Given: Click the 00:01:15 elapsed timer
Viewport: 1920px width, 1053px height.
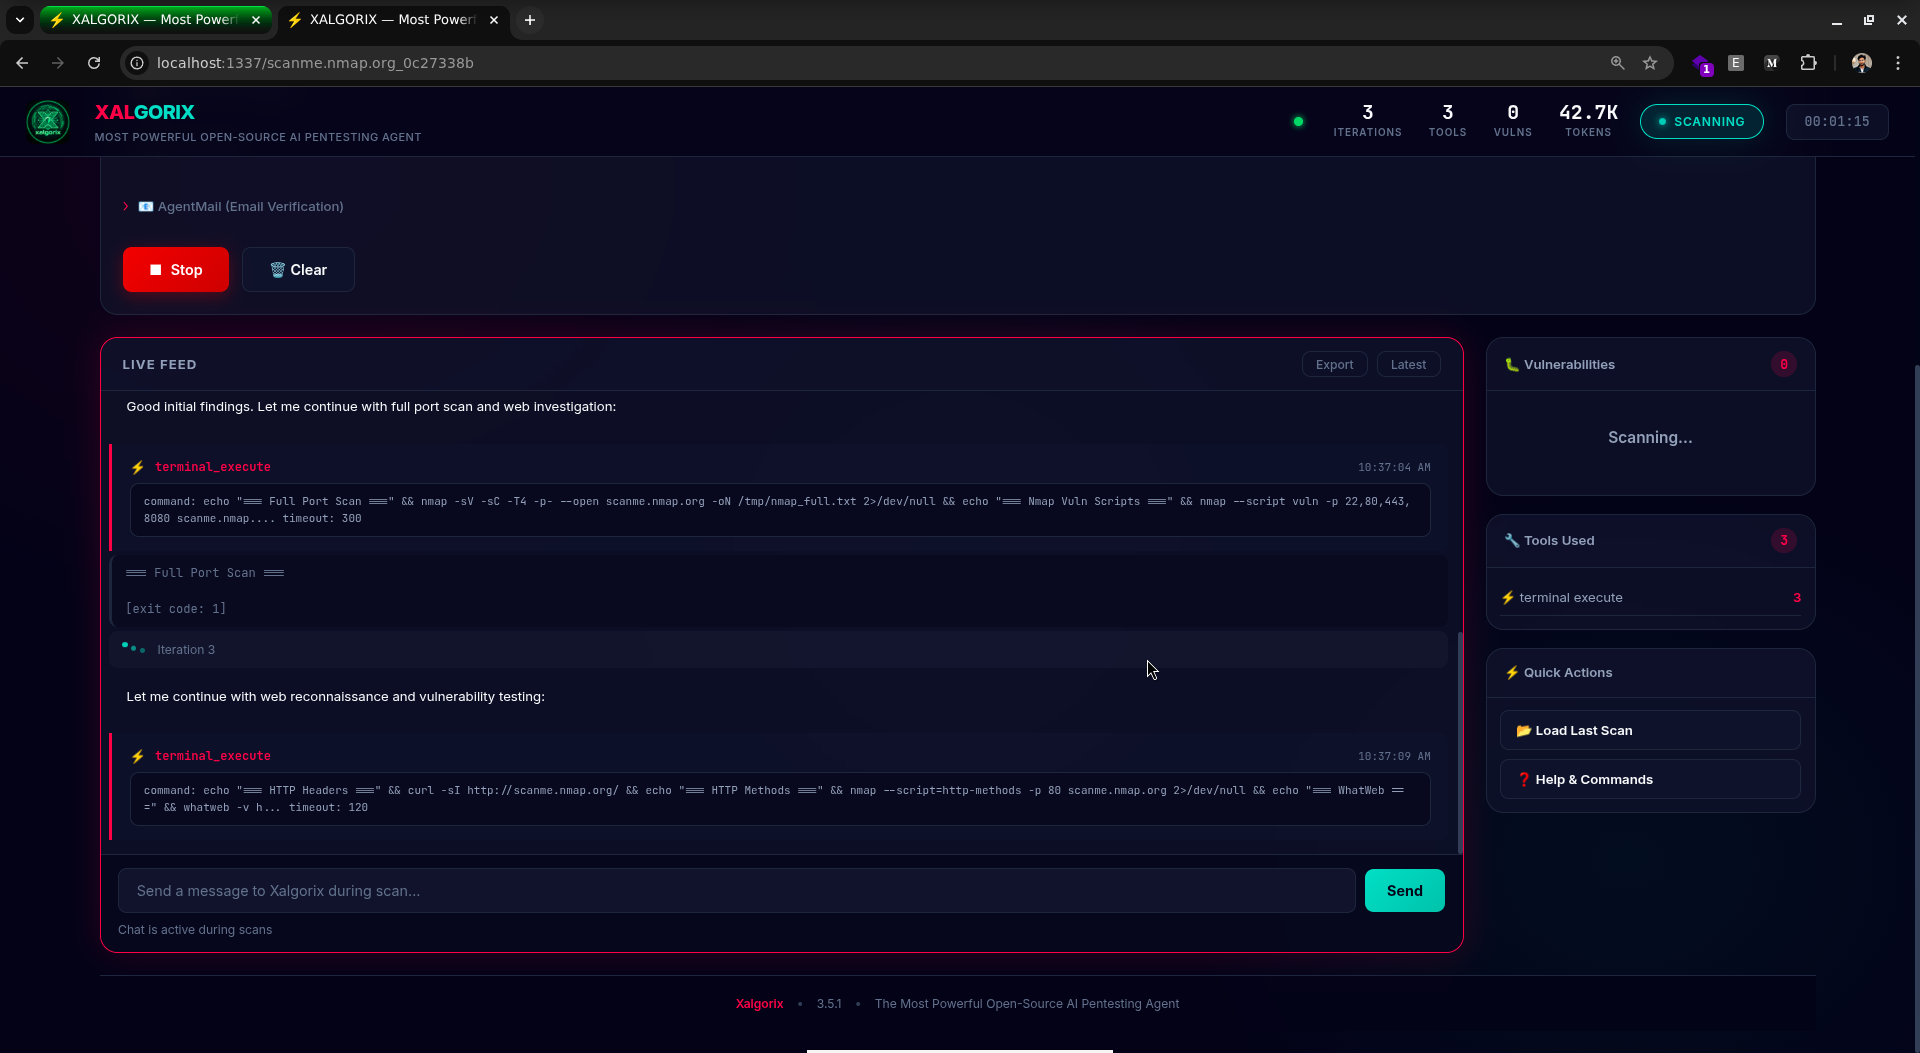Looking at the screenshot, I should pyautogui.click(x=1837, y=122).
